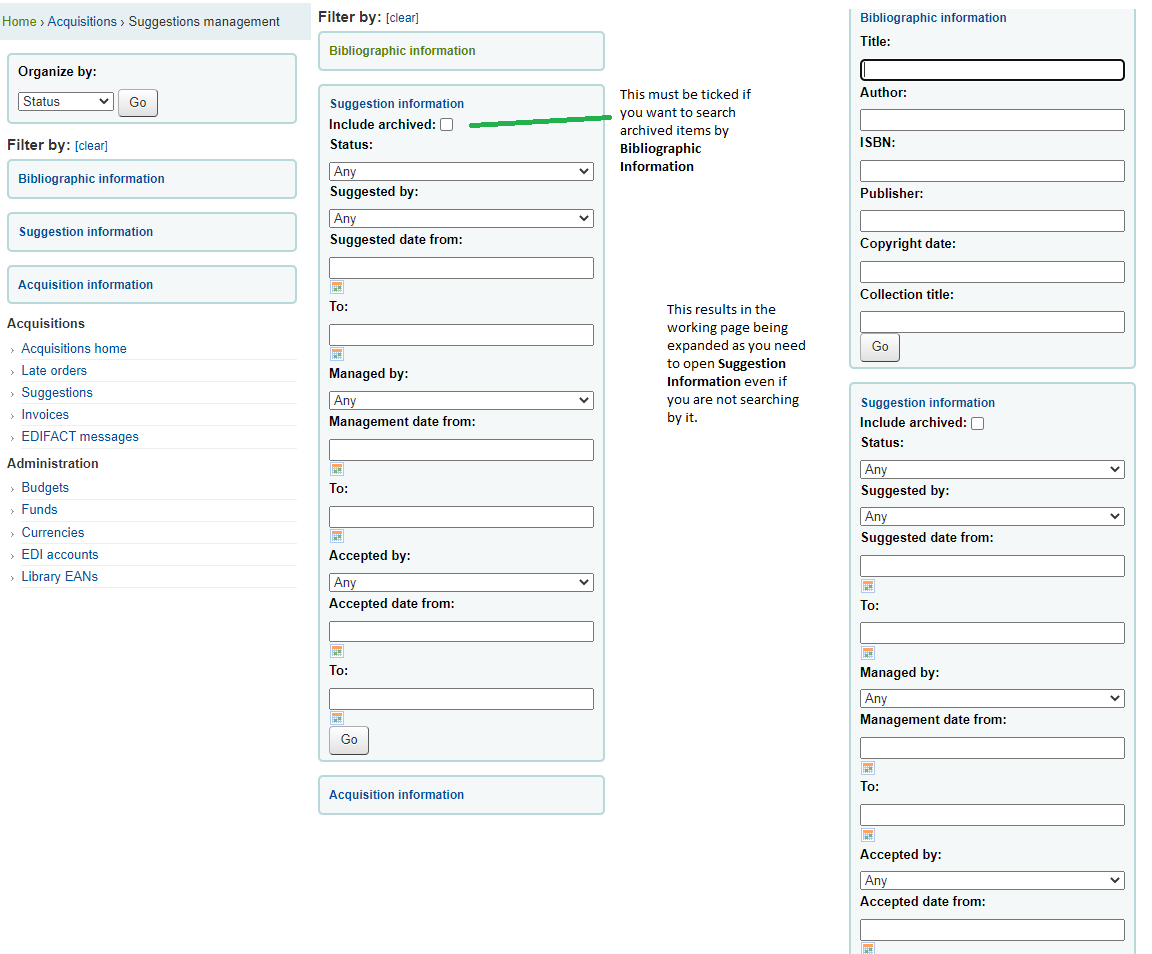This screenshot has width=1152, height=954.
Task: Go to Late orders in Acquisitions menu
Action: coord(54,371)
